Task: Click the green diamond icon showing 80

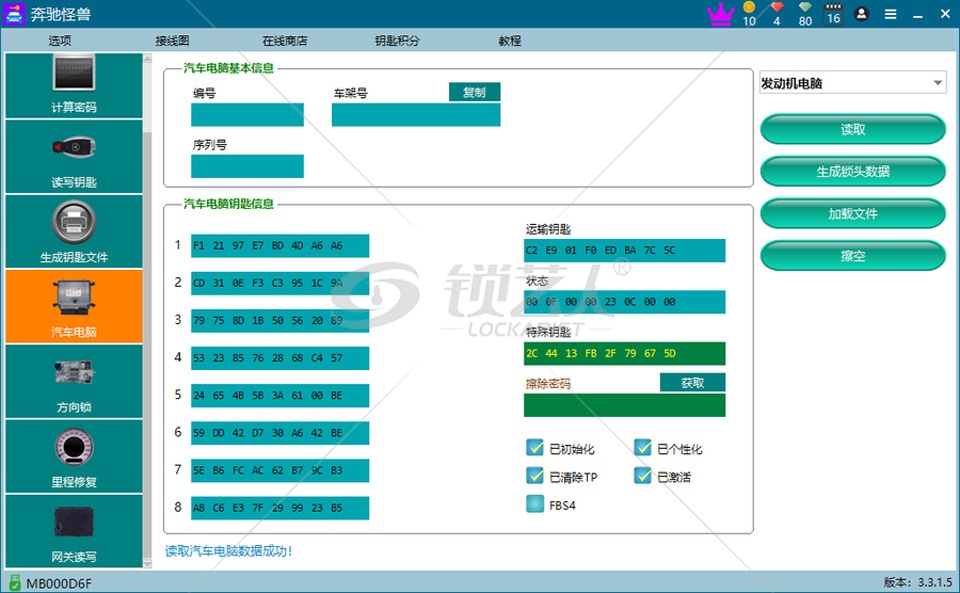Action: tap(805, 7)
